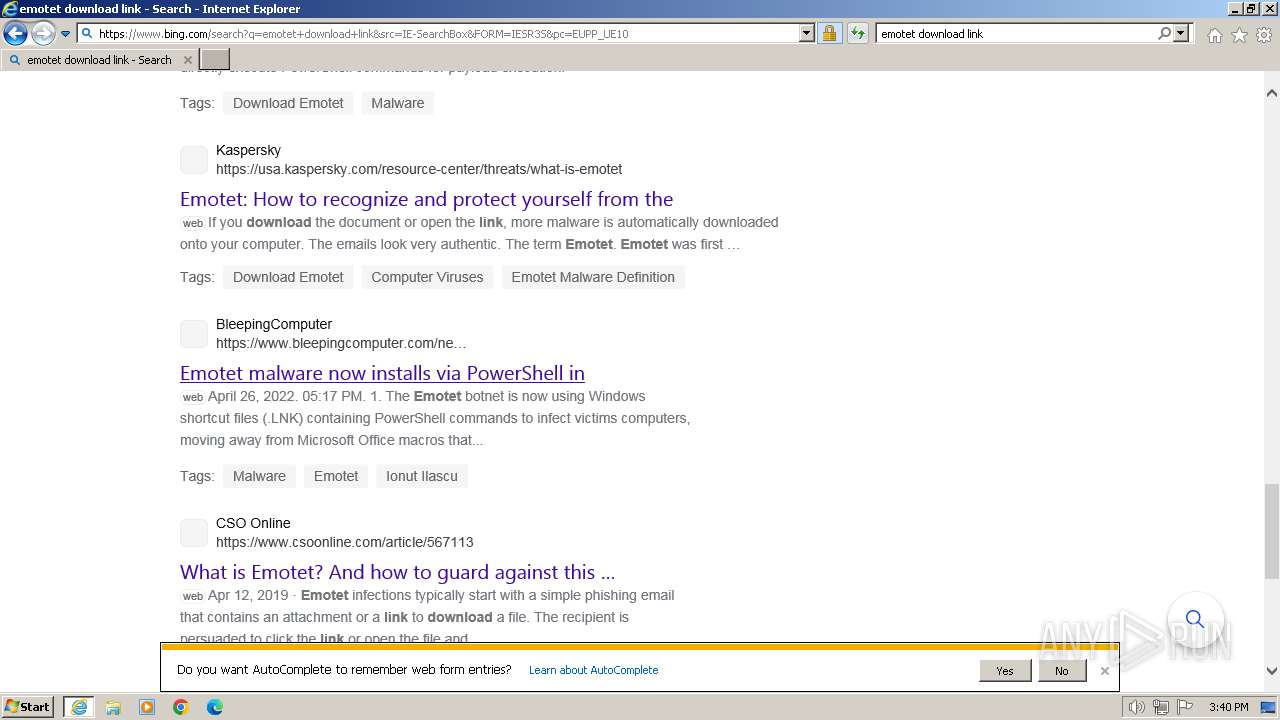Go forward with the browser Forward arrow
This screenshot has height=720, width=1280.
click(43, 34)
